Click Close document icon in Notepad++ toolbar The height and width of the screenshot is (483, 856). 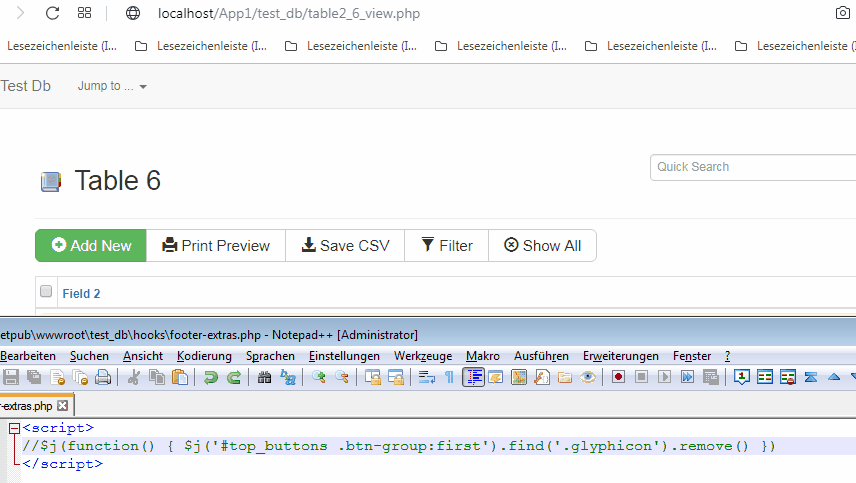point(57,377)
